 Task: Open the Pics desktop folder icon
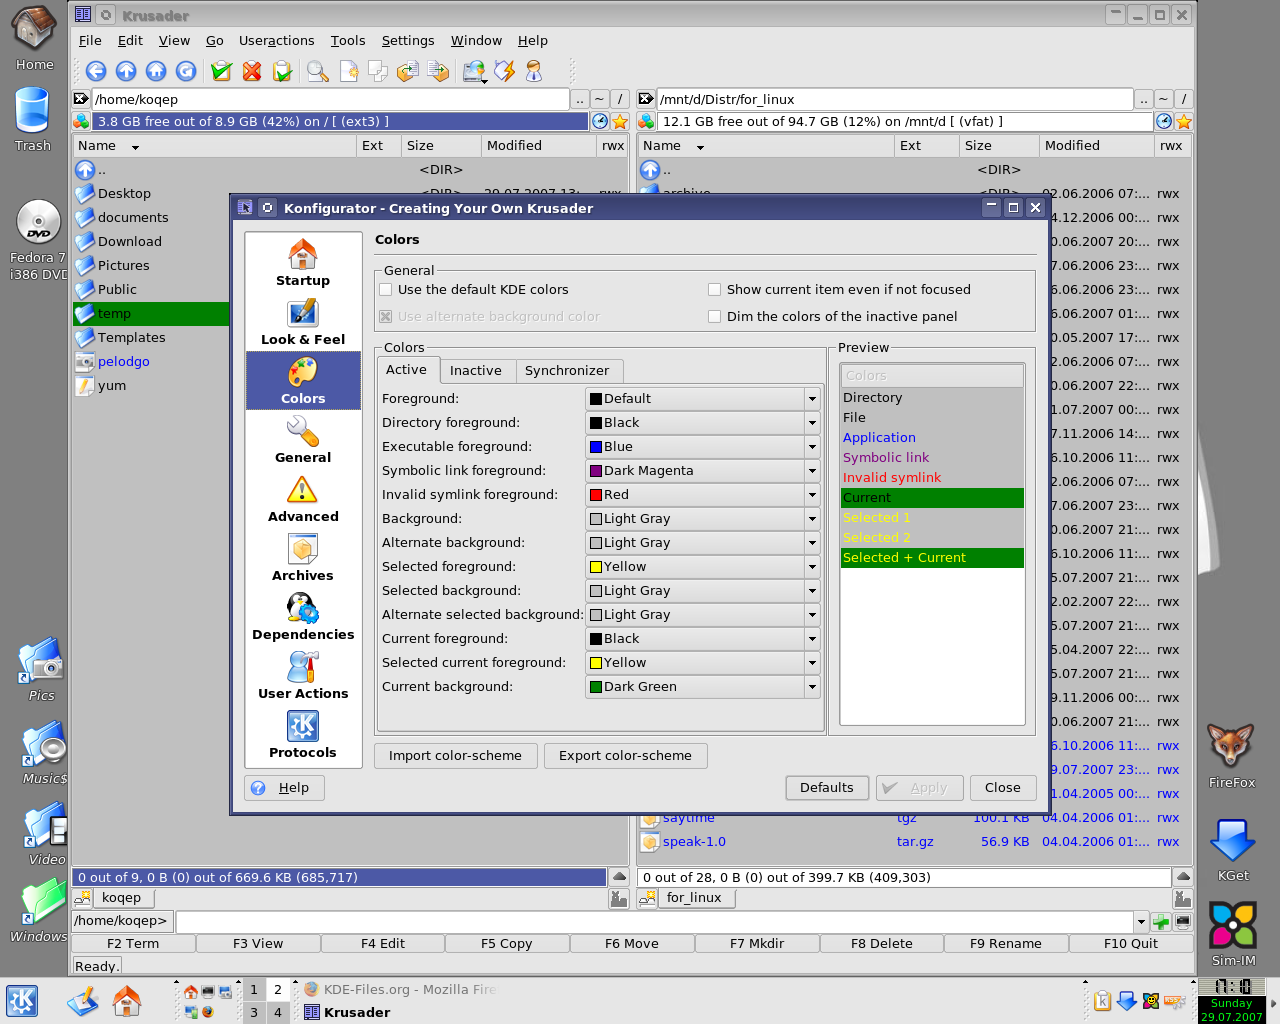[x=42, y=669]
